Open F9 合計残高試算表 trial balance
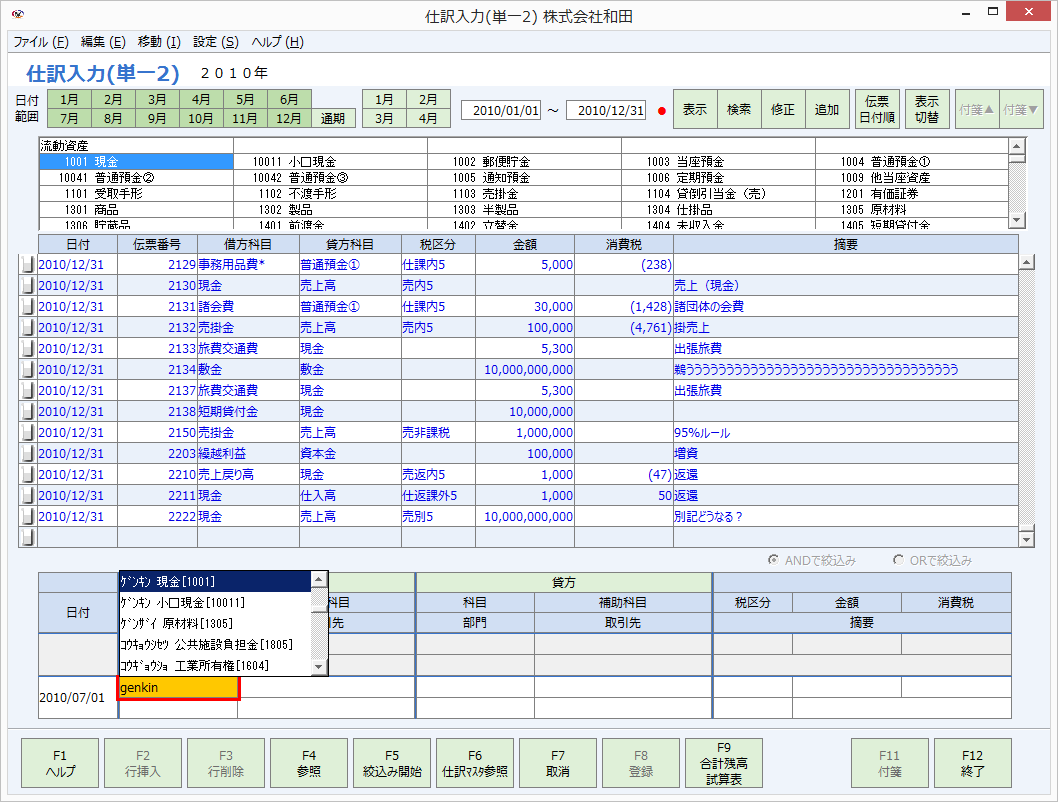Image resolution: width=1058 pixels, height=802 pixels. click(724, 763)
